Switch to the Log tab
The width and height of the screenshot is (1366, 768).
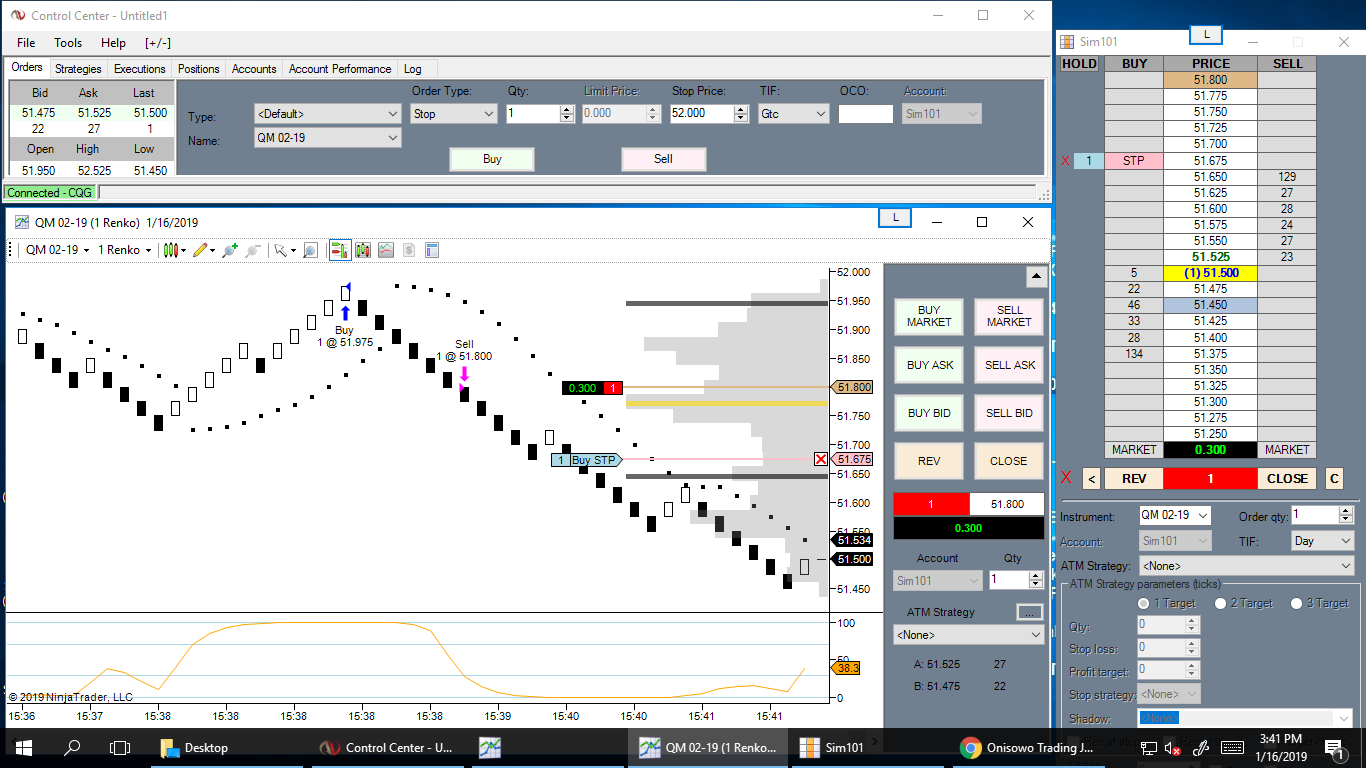click(x=413, y=69)
